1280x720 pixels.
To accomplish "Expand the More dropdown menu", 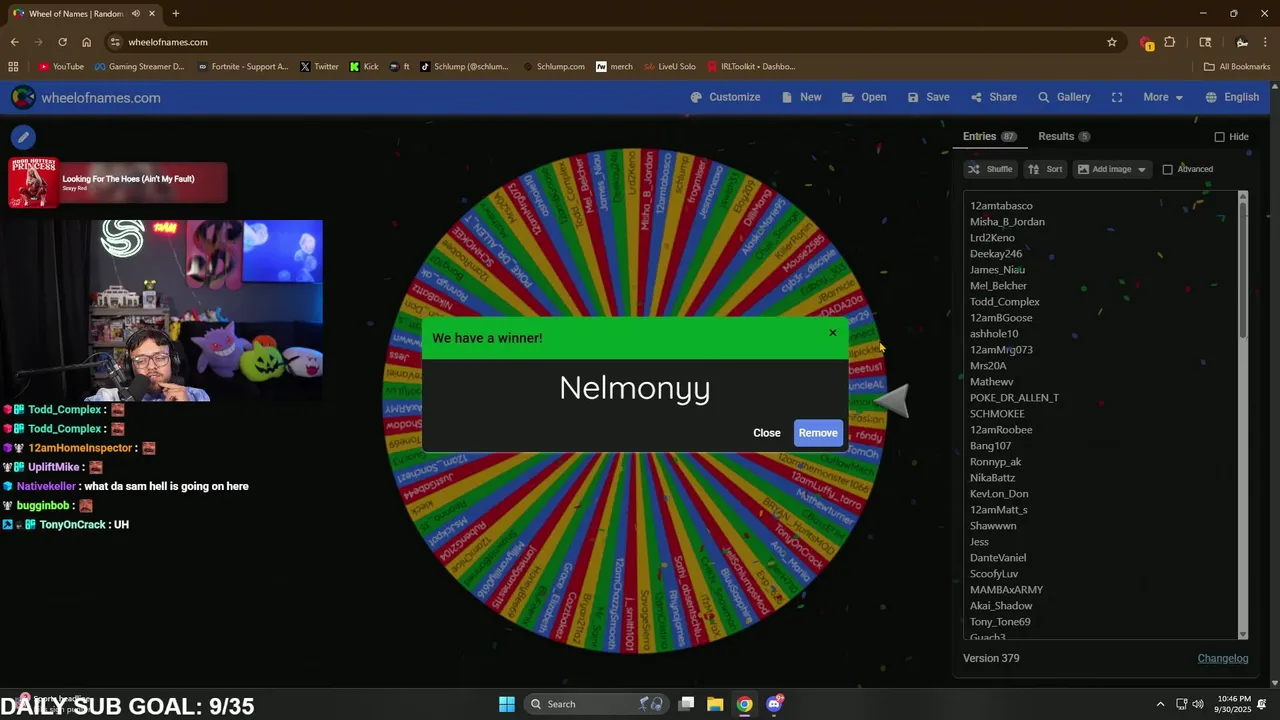I will 1163,97.
